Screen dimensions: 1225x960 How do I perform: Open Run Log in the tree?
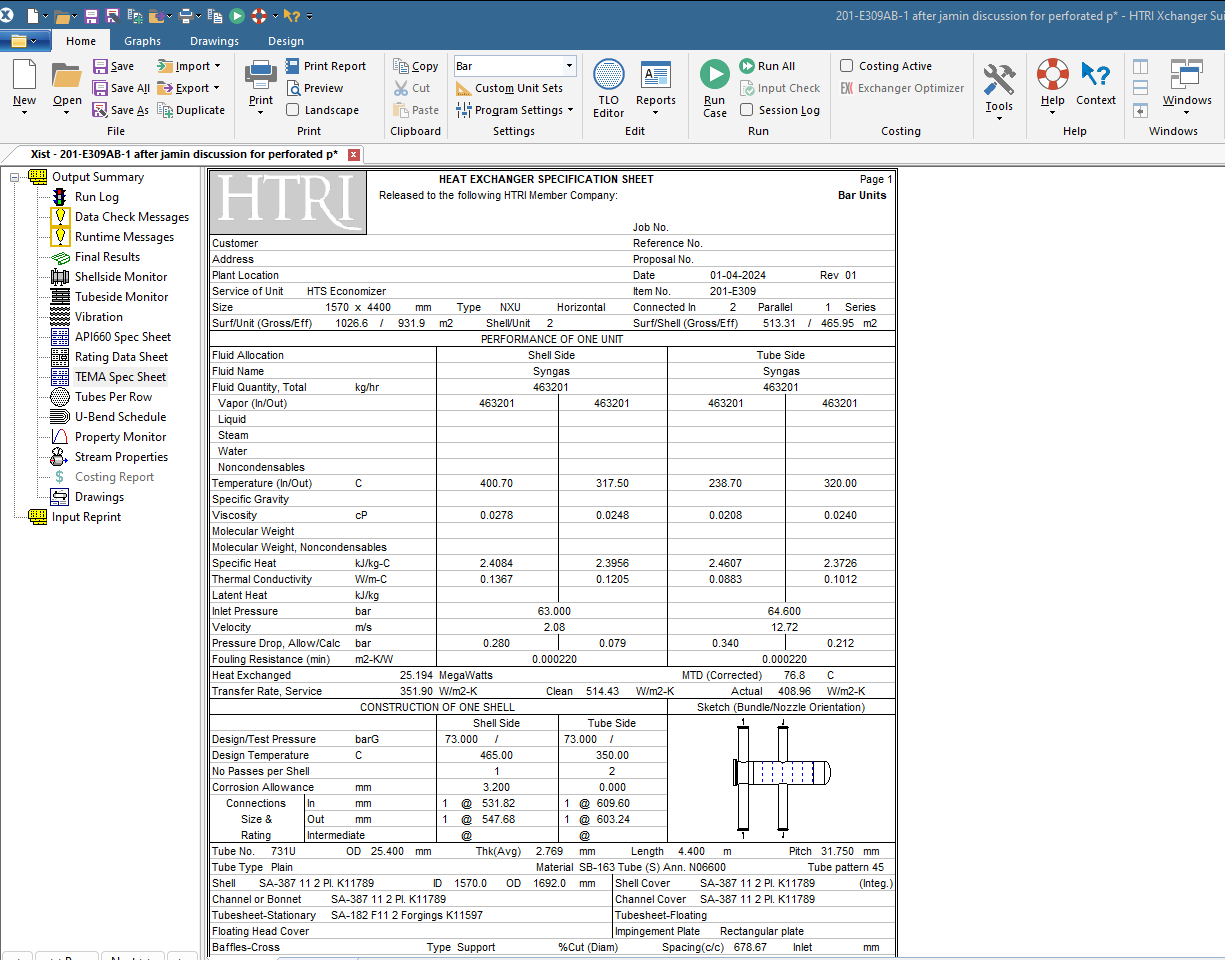(x=96, y=197)
